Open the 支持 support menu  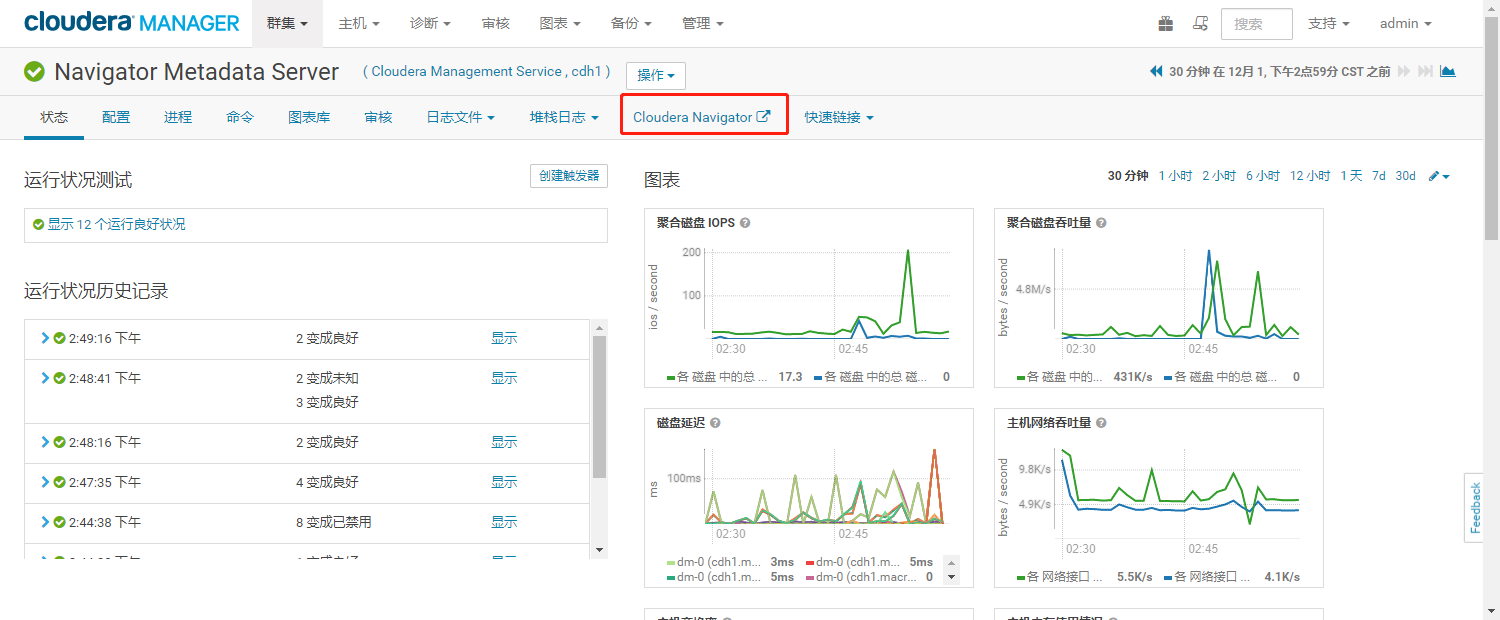1329,23
